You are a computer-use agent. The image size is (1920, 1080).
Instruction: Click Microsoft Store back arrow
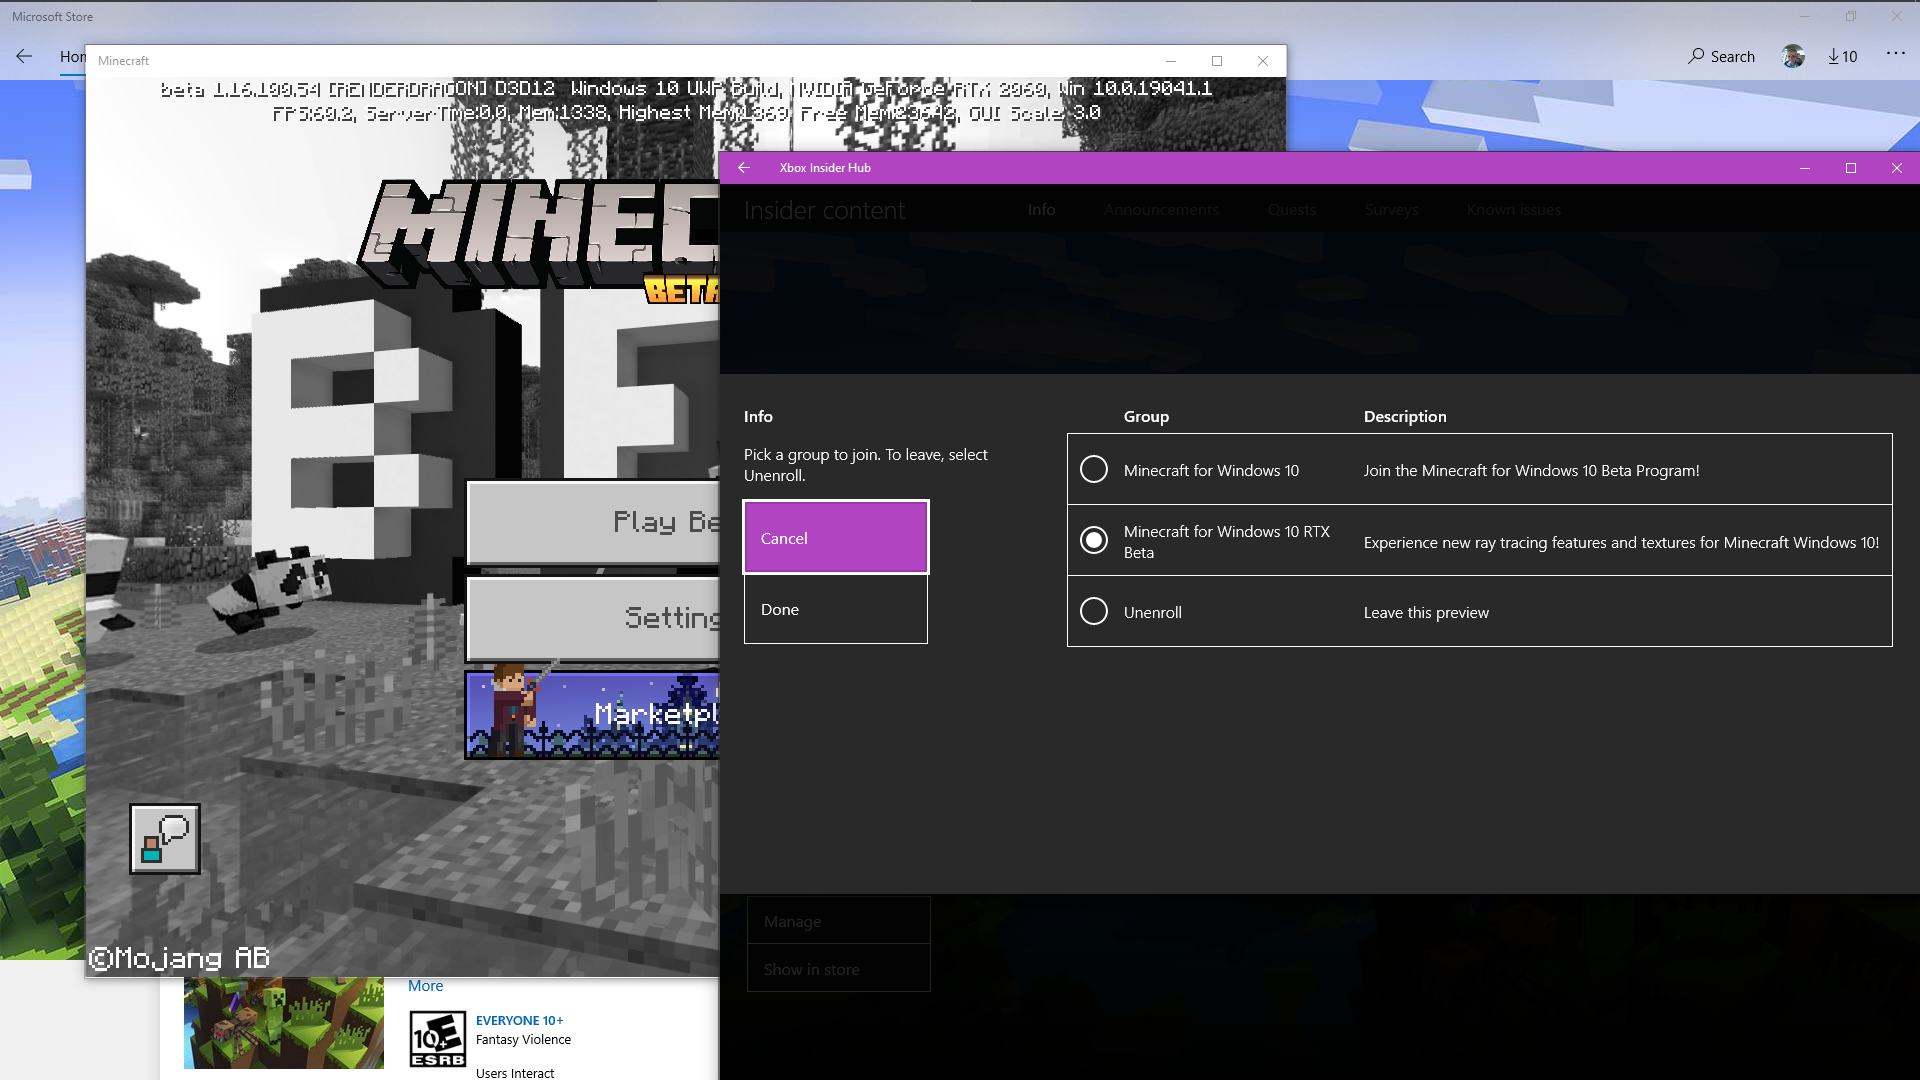(x=24, y=57)
